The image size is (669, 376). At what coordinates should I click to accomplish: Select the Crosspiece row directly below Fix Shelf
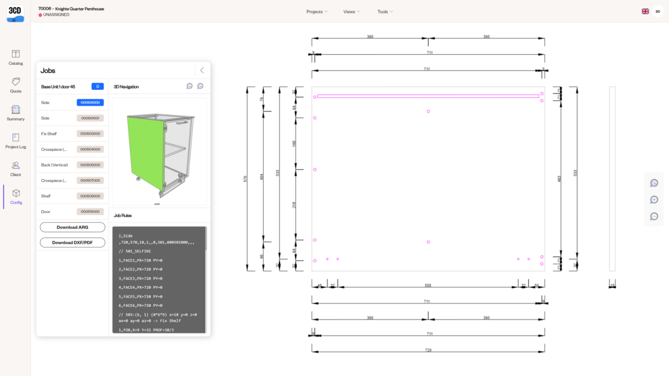pyautogui.click(x=72, y=149)
